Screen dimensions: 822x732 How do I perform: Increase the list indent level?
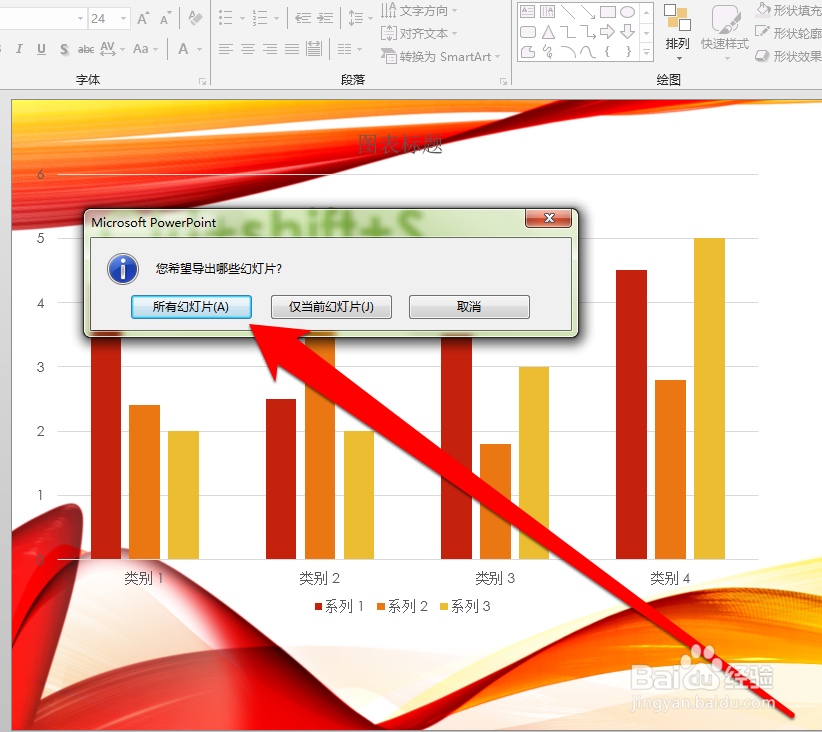click(325, 19)
